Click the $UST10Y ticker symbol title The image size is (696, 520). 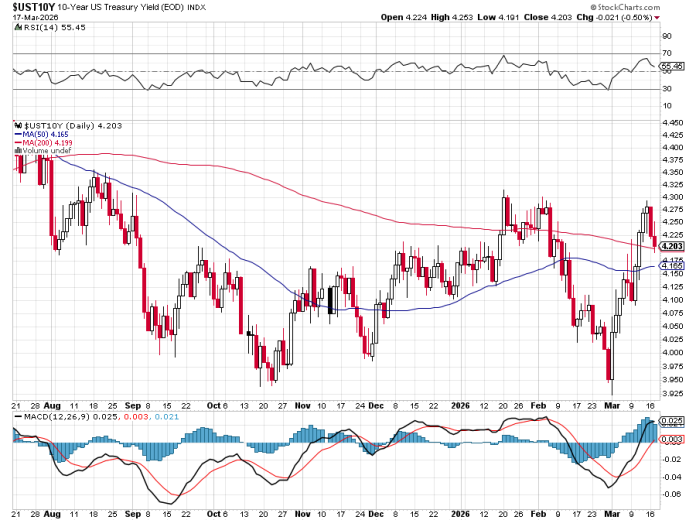coord(34,7)
